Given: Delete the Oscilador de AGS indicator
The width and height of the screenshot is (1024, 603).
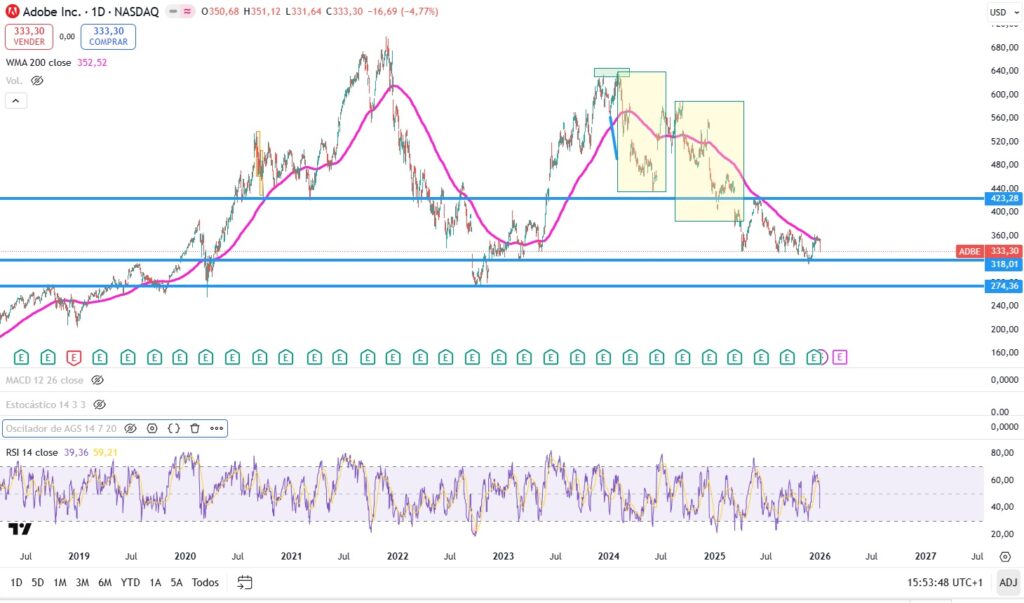Looking at the screenshot, I should (194, 428).
